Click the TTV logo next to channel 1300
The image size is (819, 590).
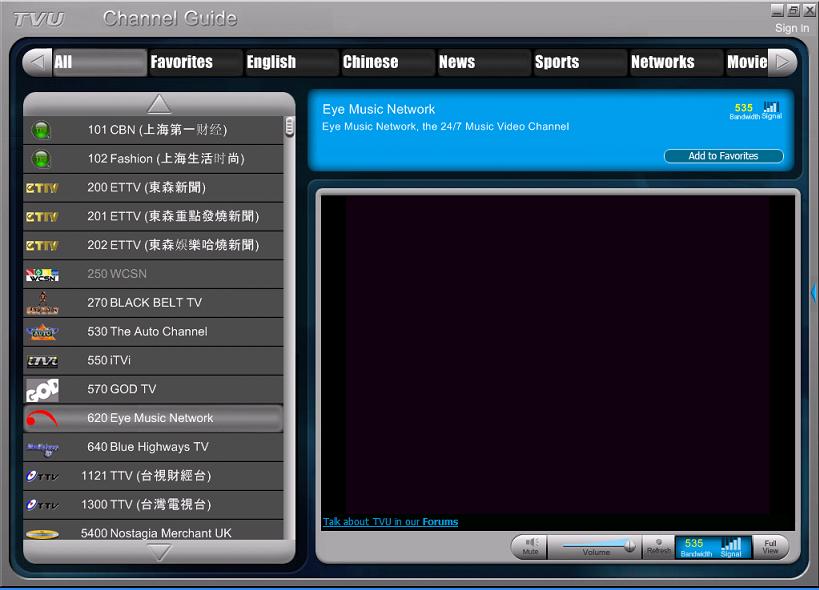[43, 505]
